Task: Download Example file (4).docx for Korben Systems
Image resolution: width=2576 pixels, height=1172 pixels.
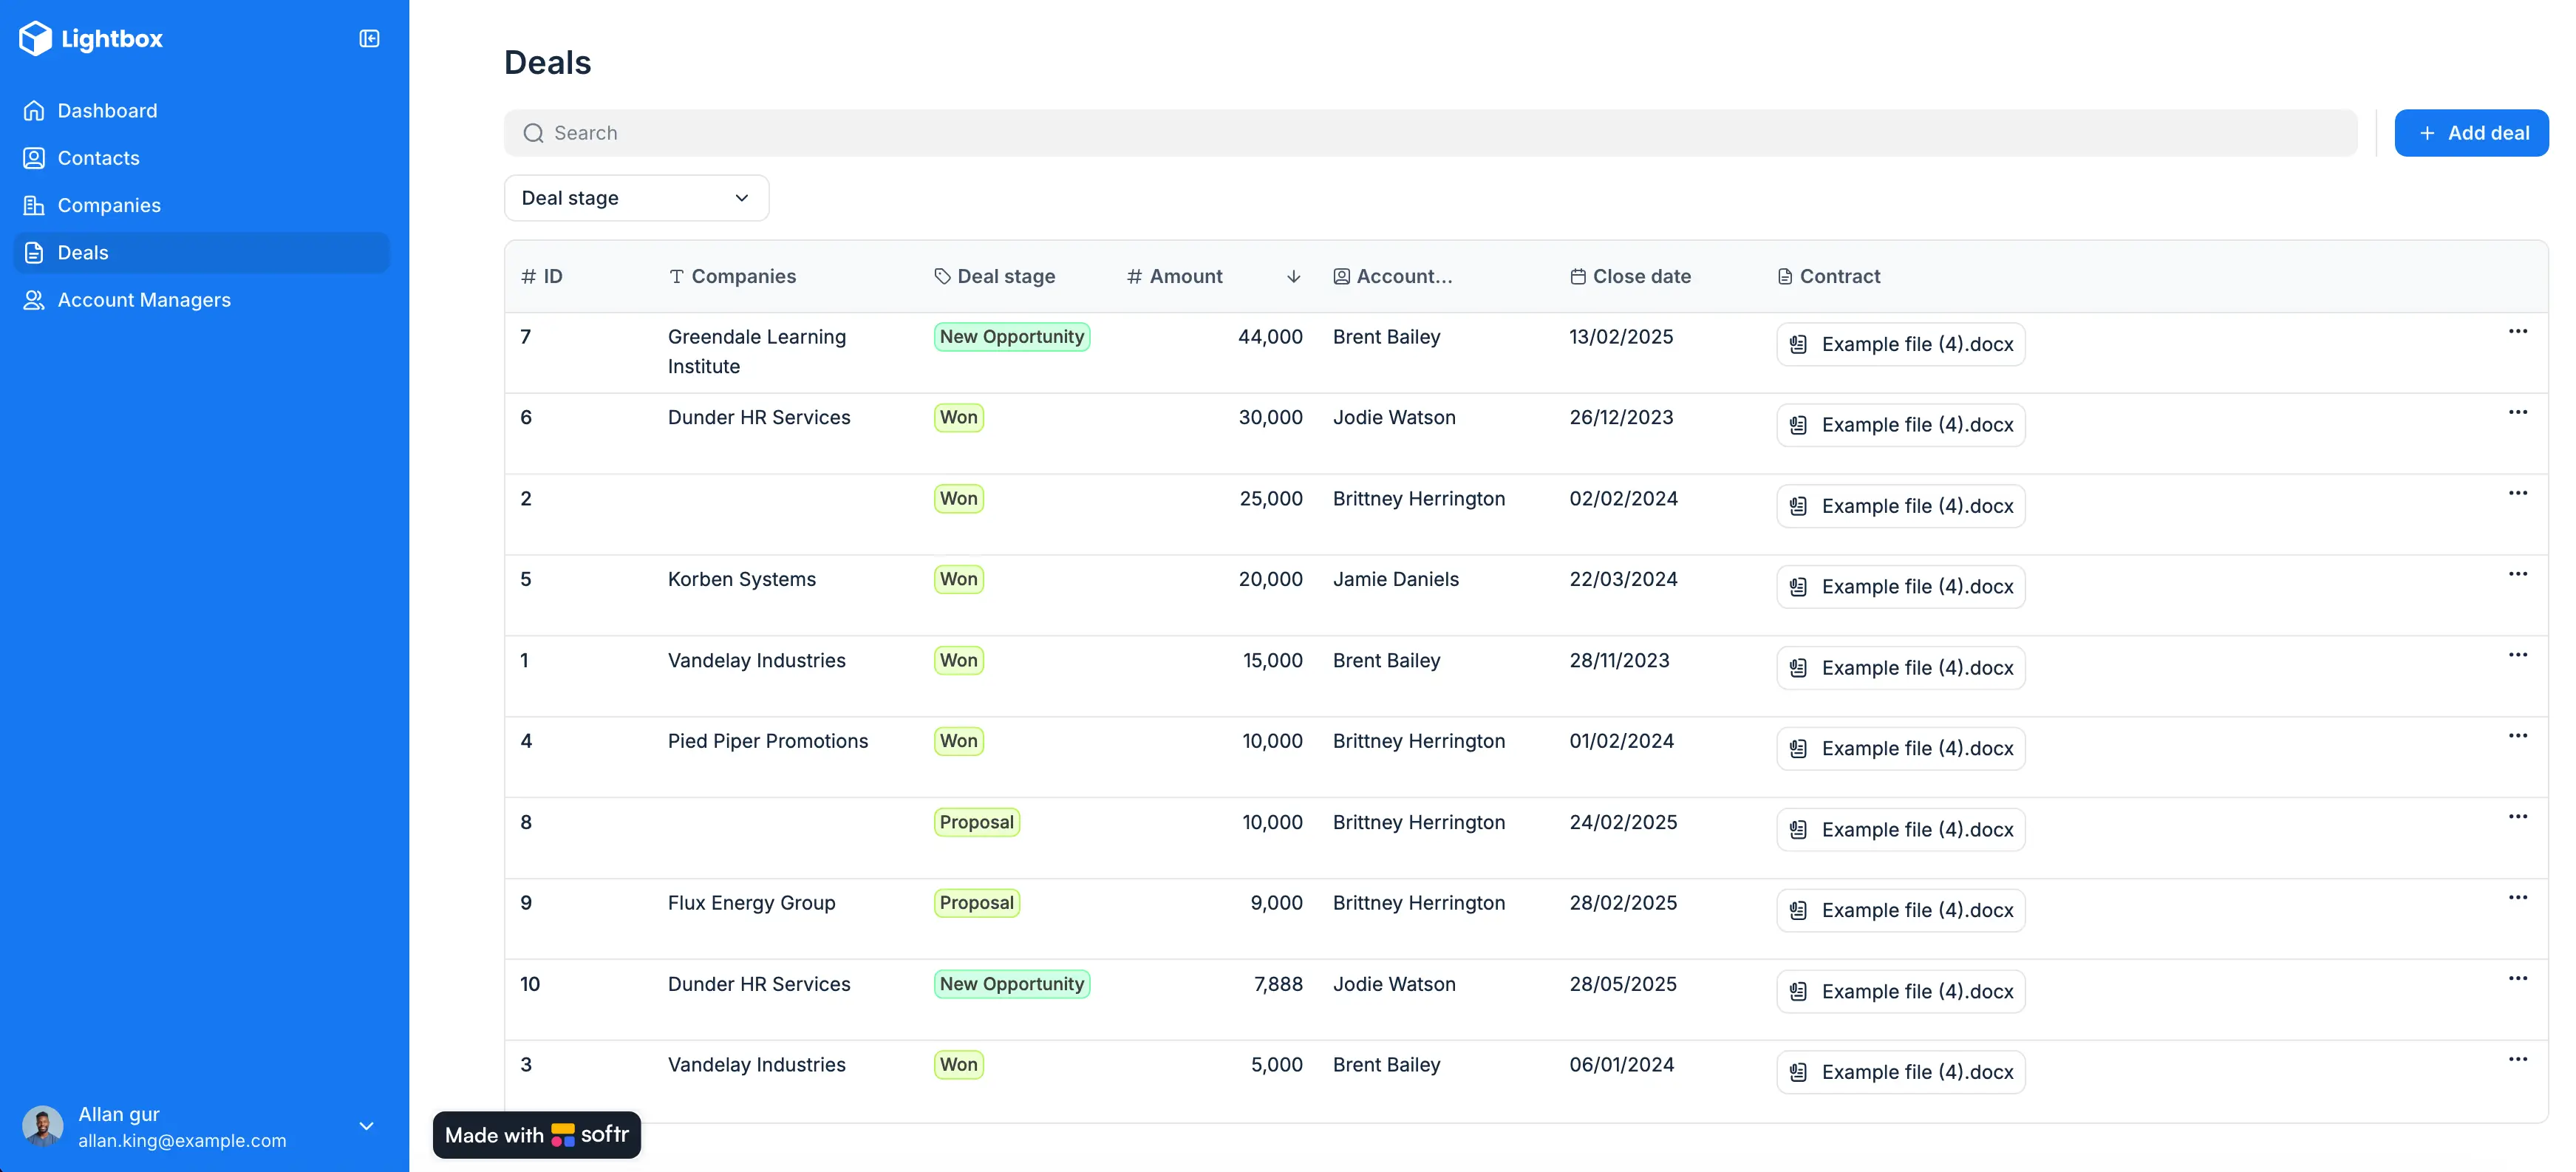Action: [1900, 586]
